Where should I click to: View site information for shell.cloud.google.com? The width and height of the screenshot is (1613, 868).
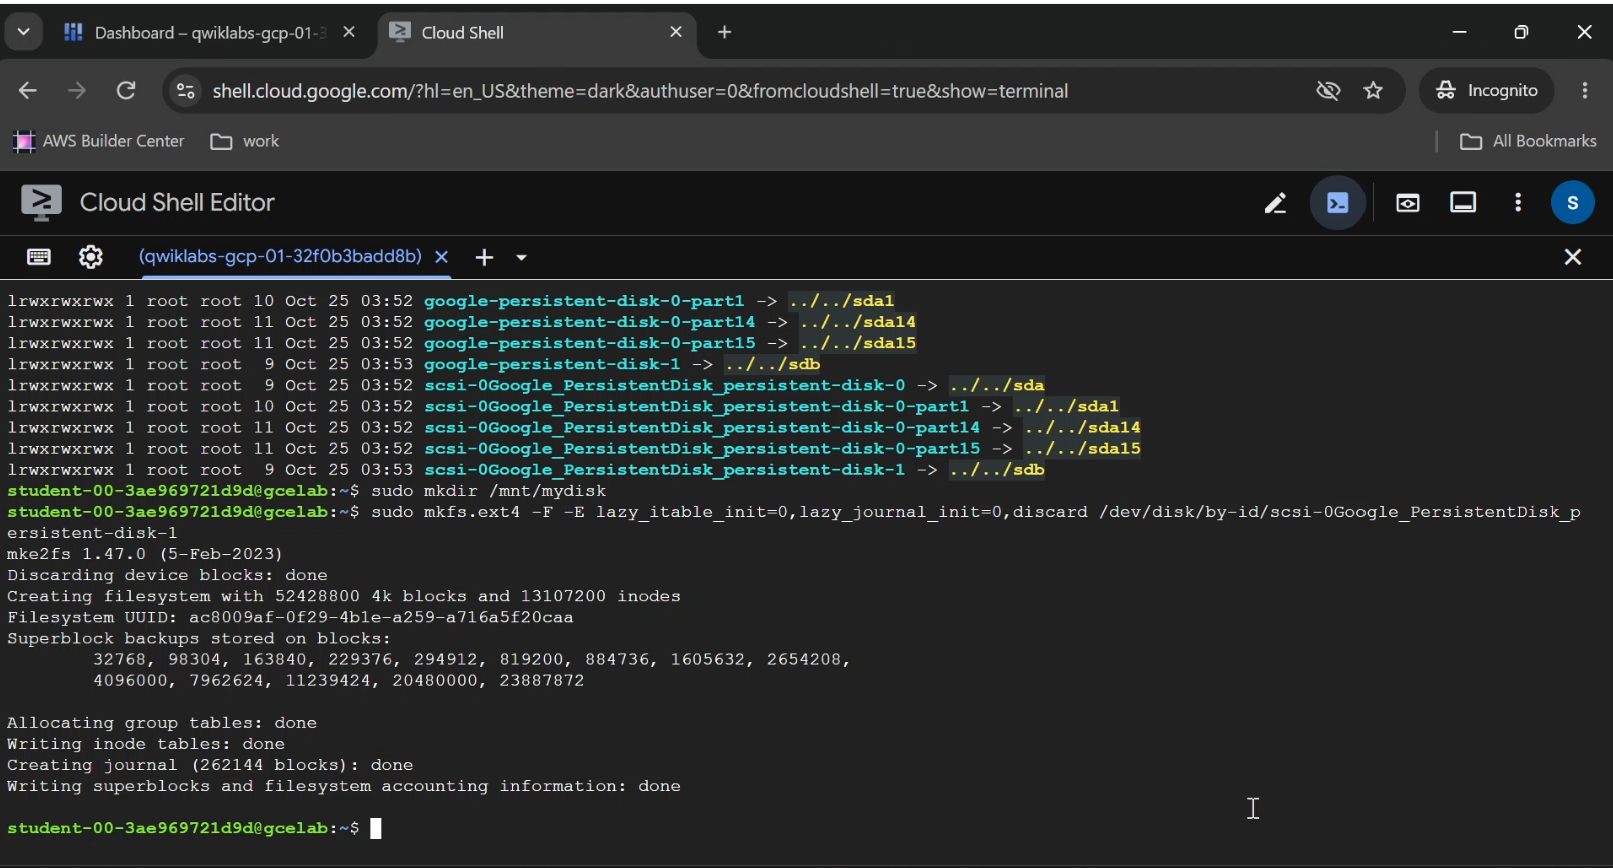click(186, 91)
